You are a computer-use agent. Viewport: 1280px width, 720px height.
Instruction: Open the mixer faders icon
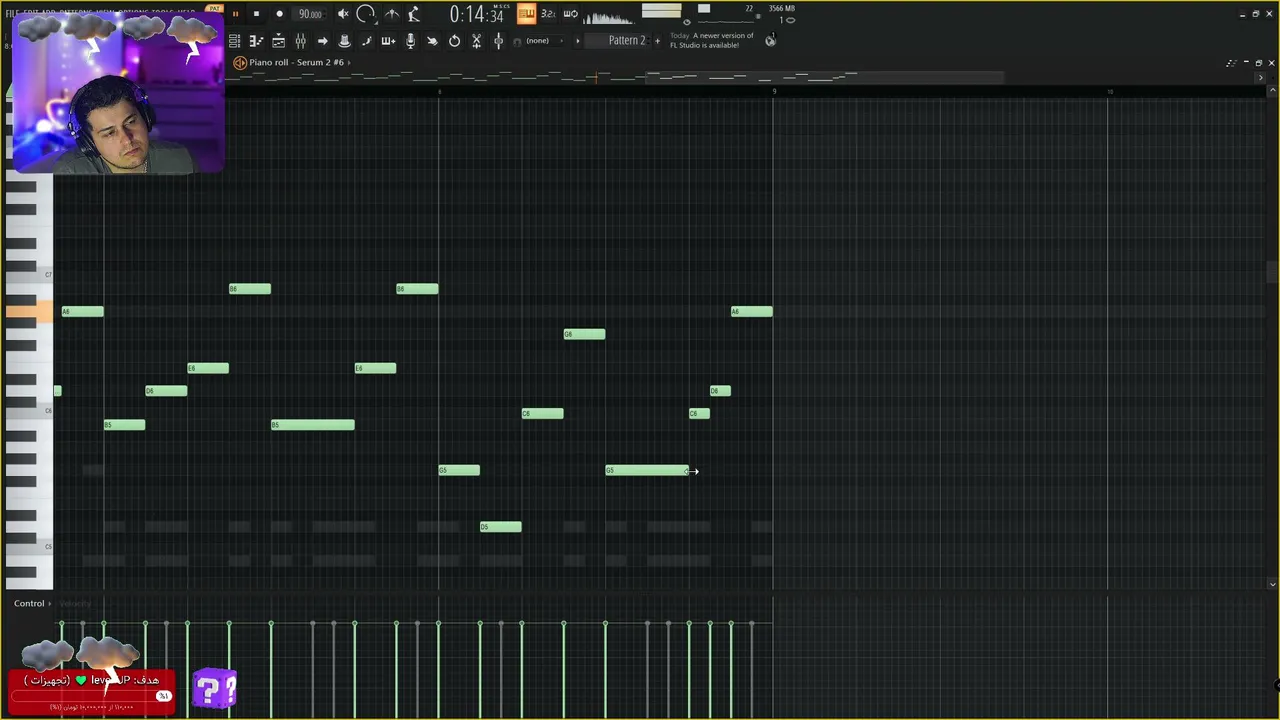(300, 41)
